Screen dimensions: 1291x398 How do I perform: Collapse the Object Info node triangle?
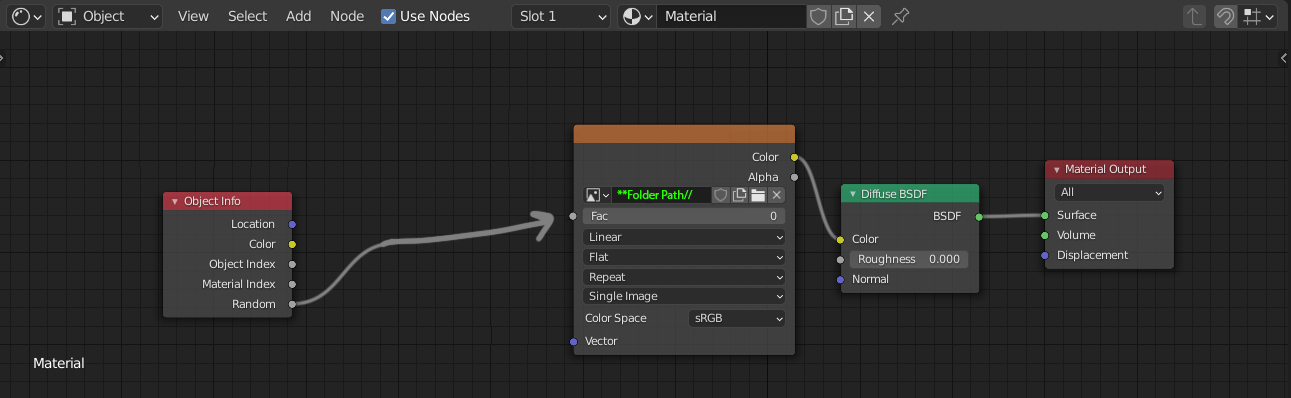pos(174,201)
